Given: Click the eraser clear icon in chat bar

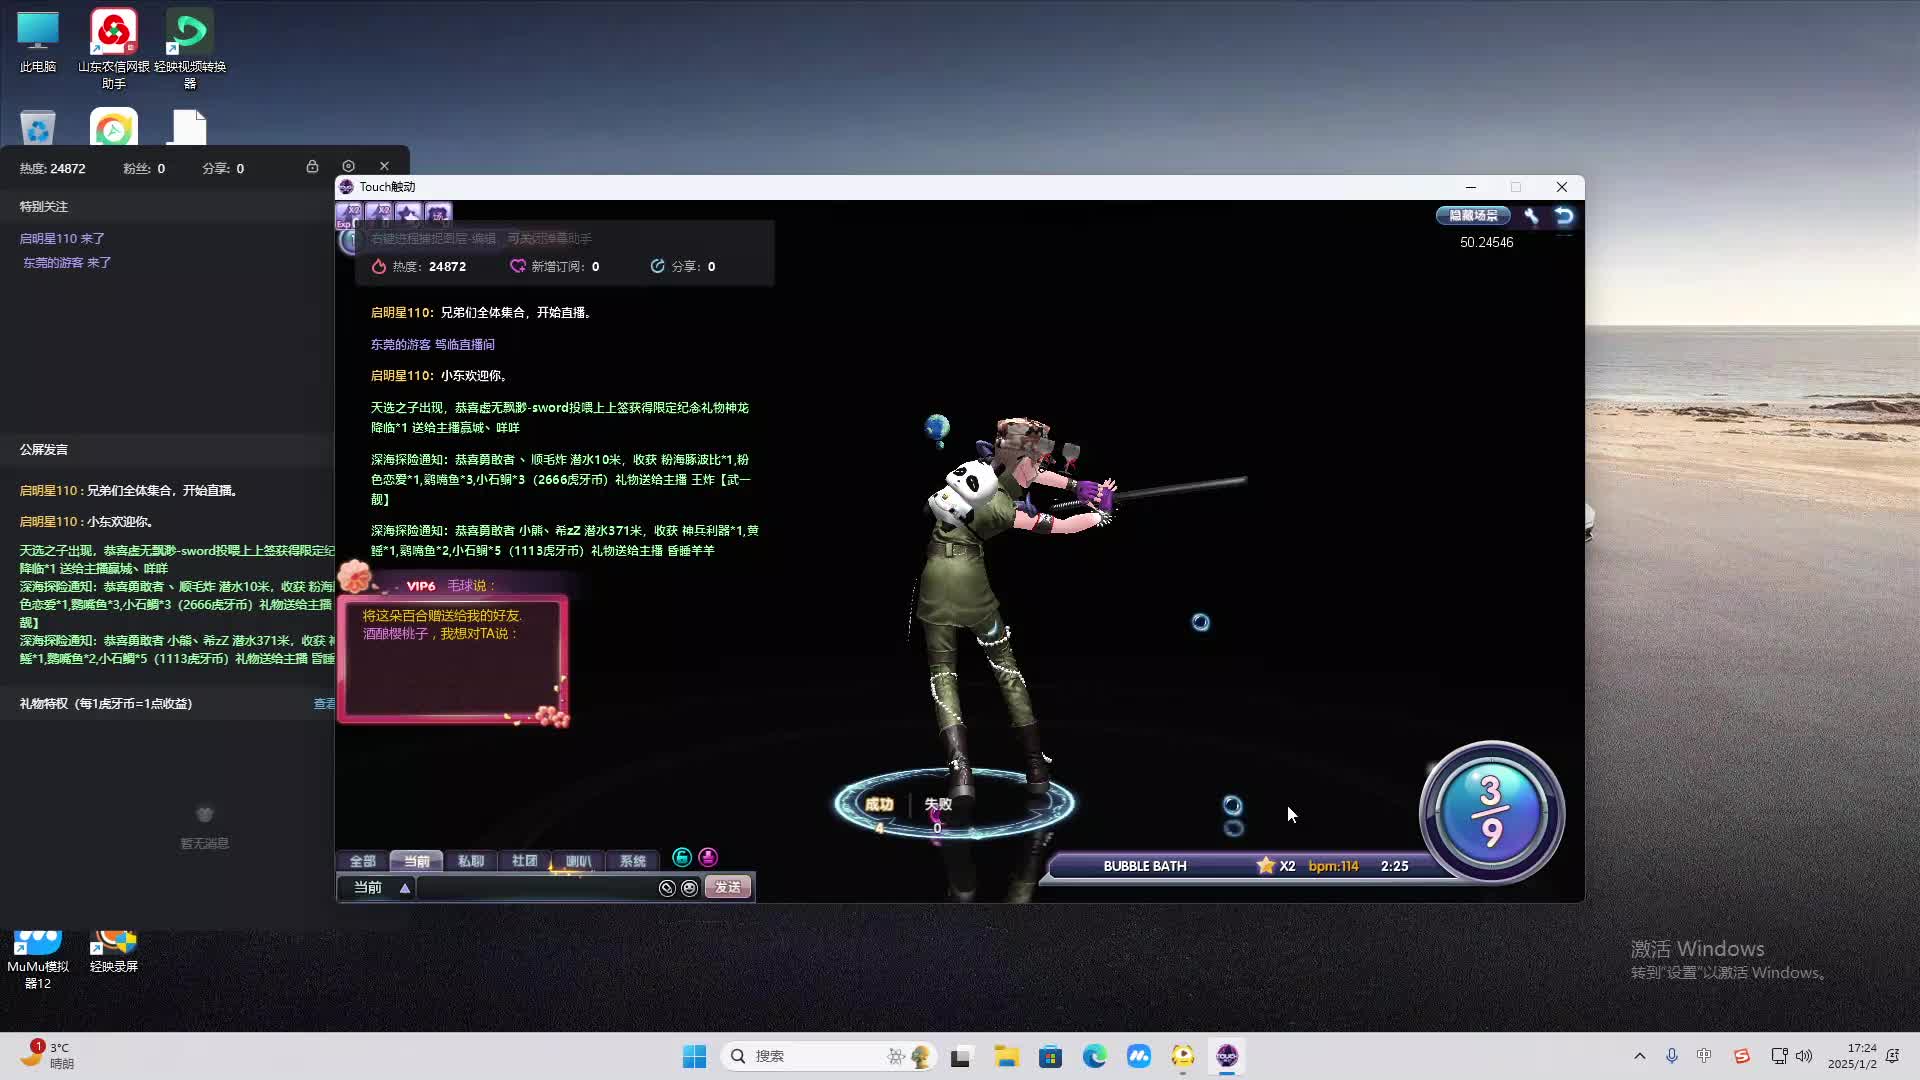Looking at the screenshot, I should tap(667, 888).
